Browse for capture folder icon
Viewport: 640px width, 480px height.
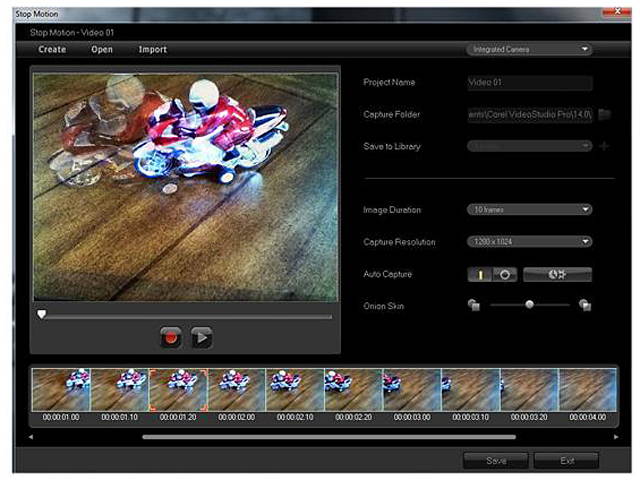pyautogui.click(x=604, y=114)
